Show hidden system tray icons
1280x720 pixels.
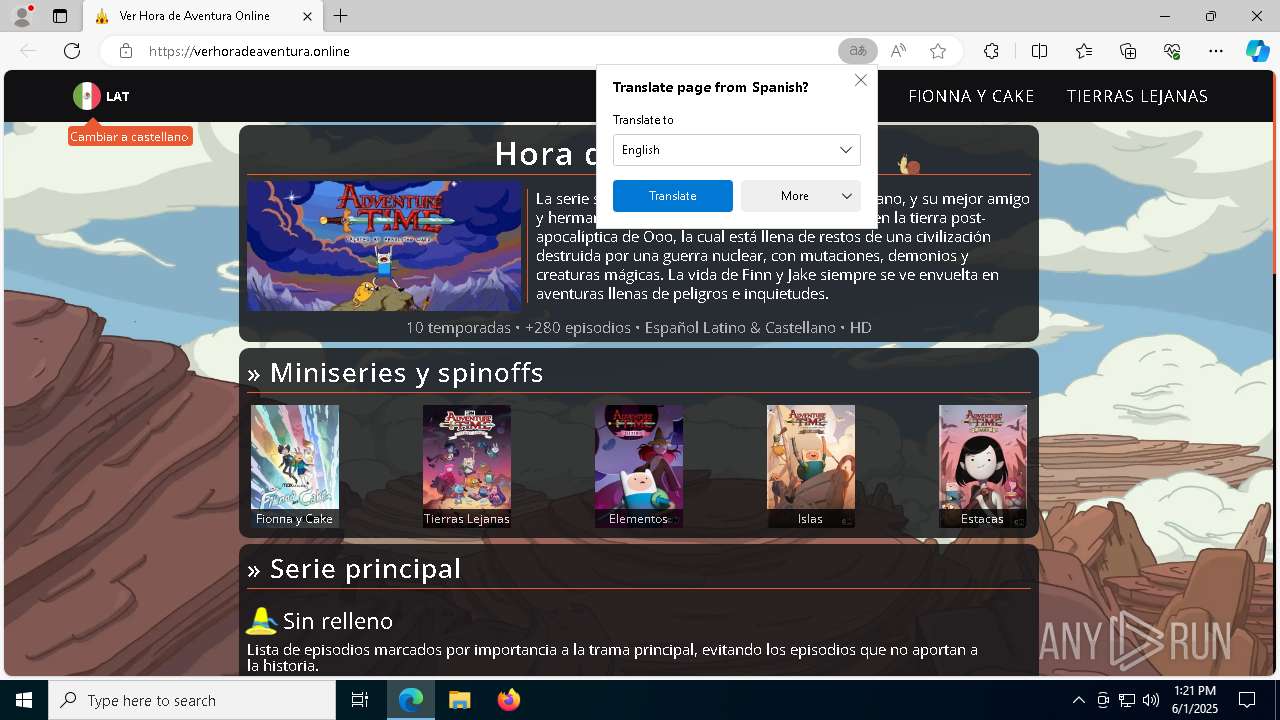(x=1078, y=700)
